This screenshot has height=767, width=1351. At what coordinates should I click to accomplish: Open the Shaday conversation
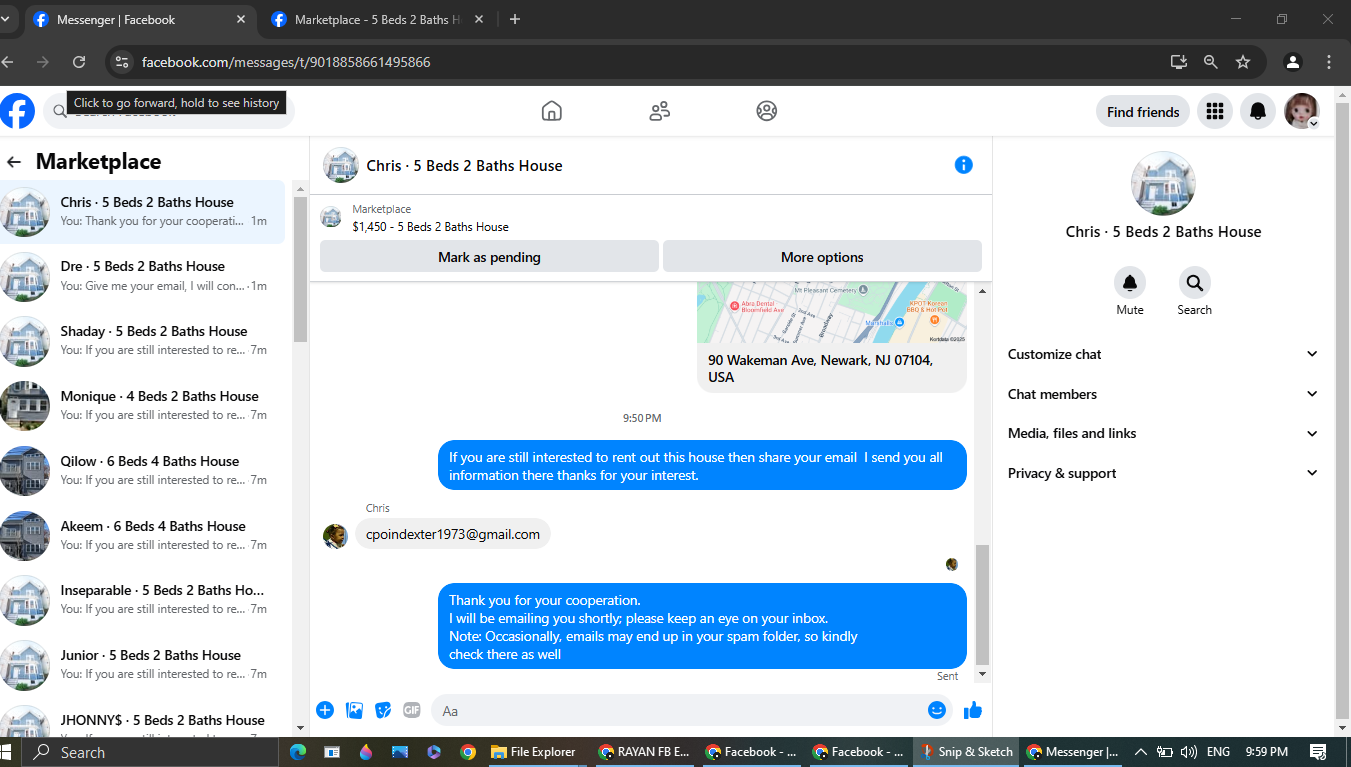pos(143,341)
